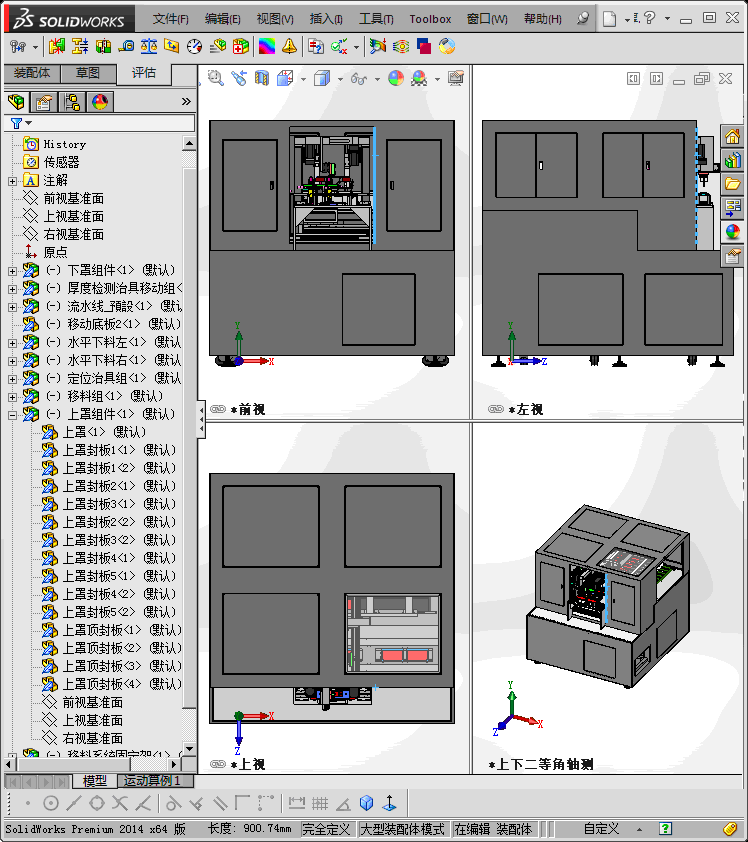Show more manager tabs with » chevron

coord(186,101)
